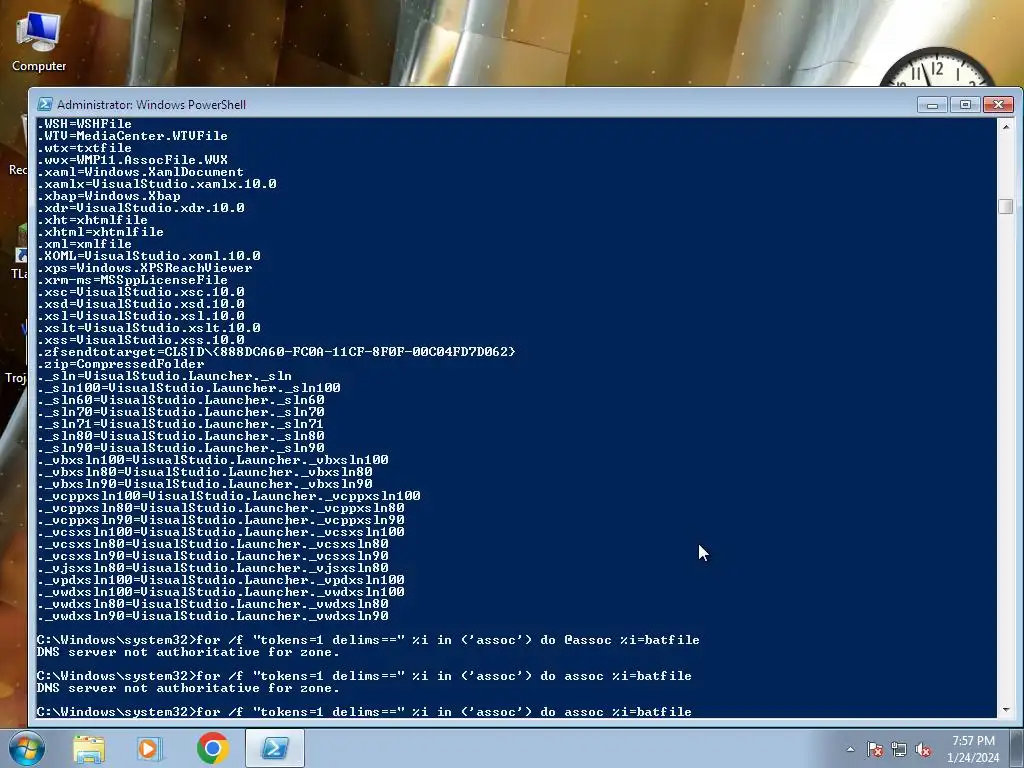Click the scrollbar down arrow in PowerShell
The height and width of the screenshot is (768, 1024).
tap(1006, 709)
